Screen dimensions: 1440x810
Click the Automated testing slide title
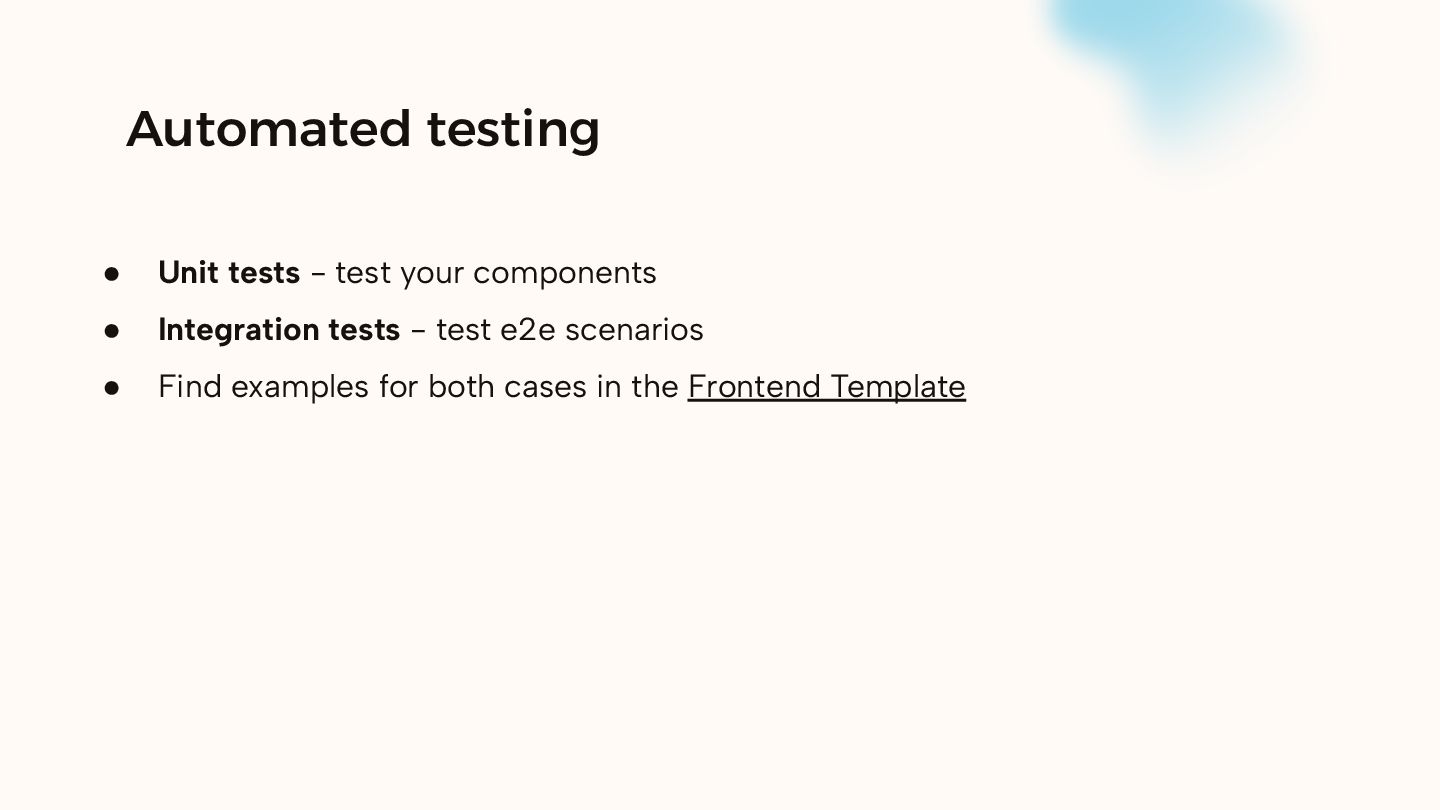(363, 130)
